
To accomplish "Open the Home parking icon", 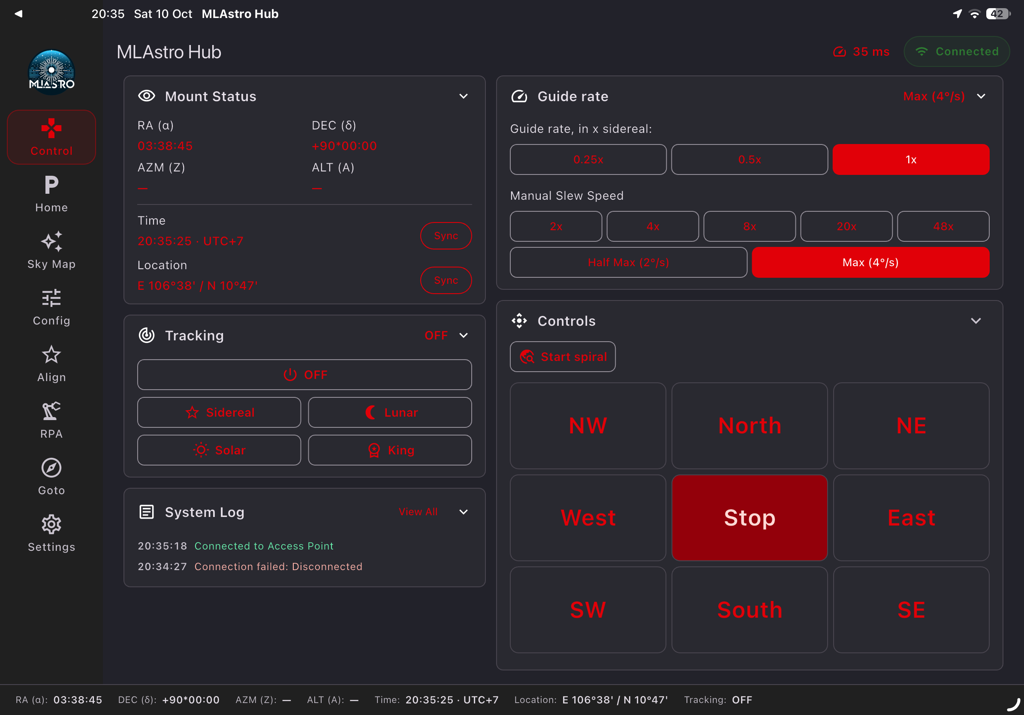I will [52, 185].
